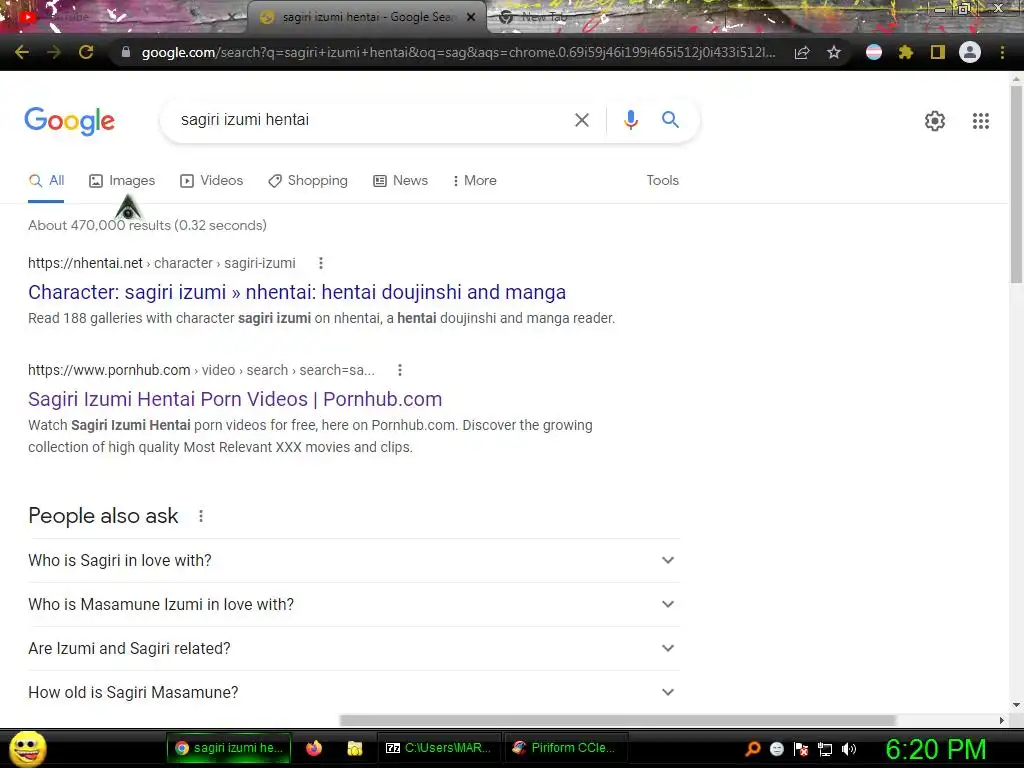The width and height of the screenshot is (1024, 768).
Task: Click the scroll down arrow
Action: click(x=1016, y=705)
